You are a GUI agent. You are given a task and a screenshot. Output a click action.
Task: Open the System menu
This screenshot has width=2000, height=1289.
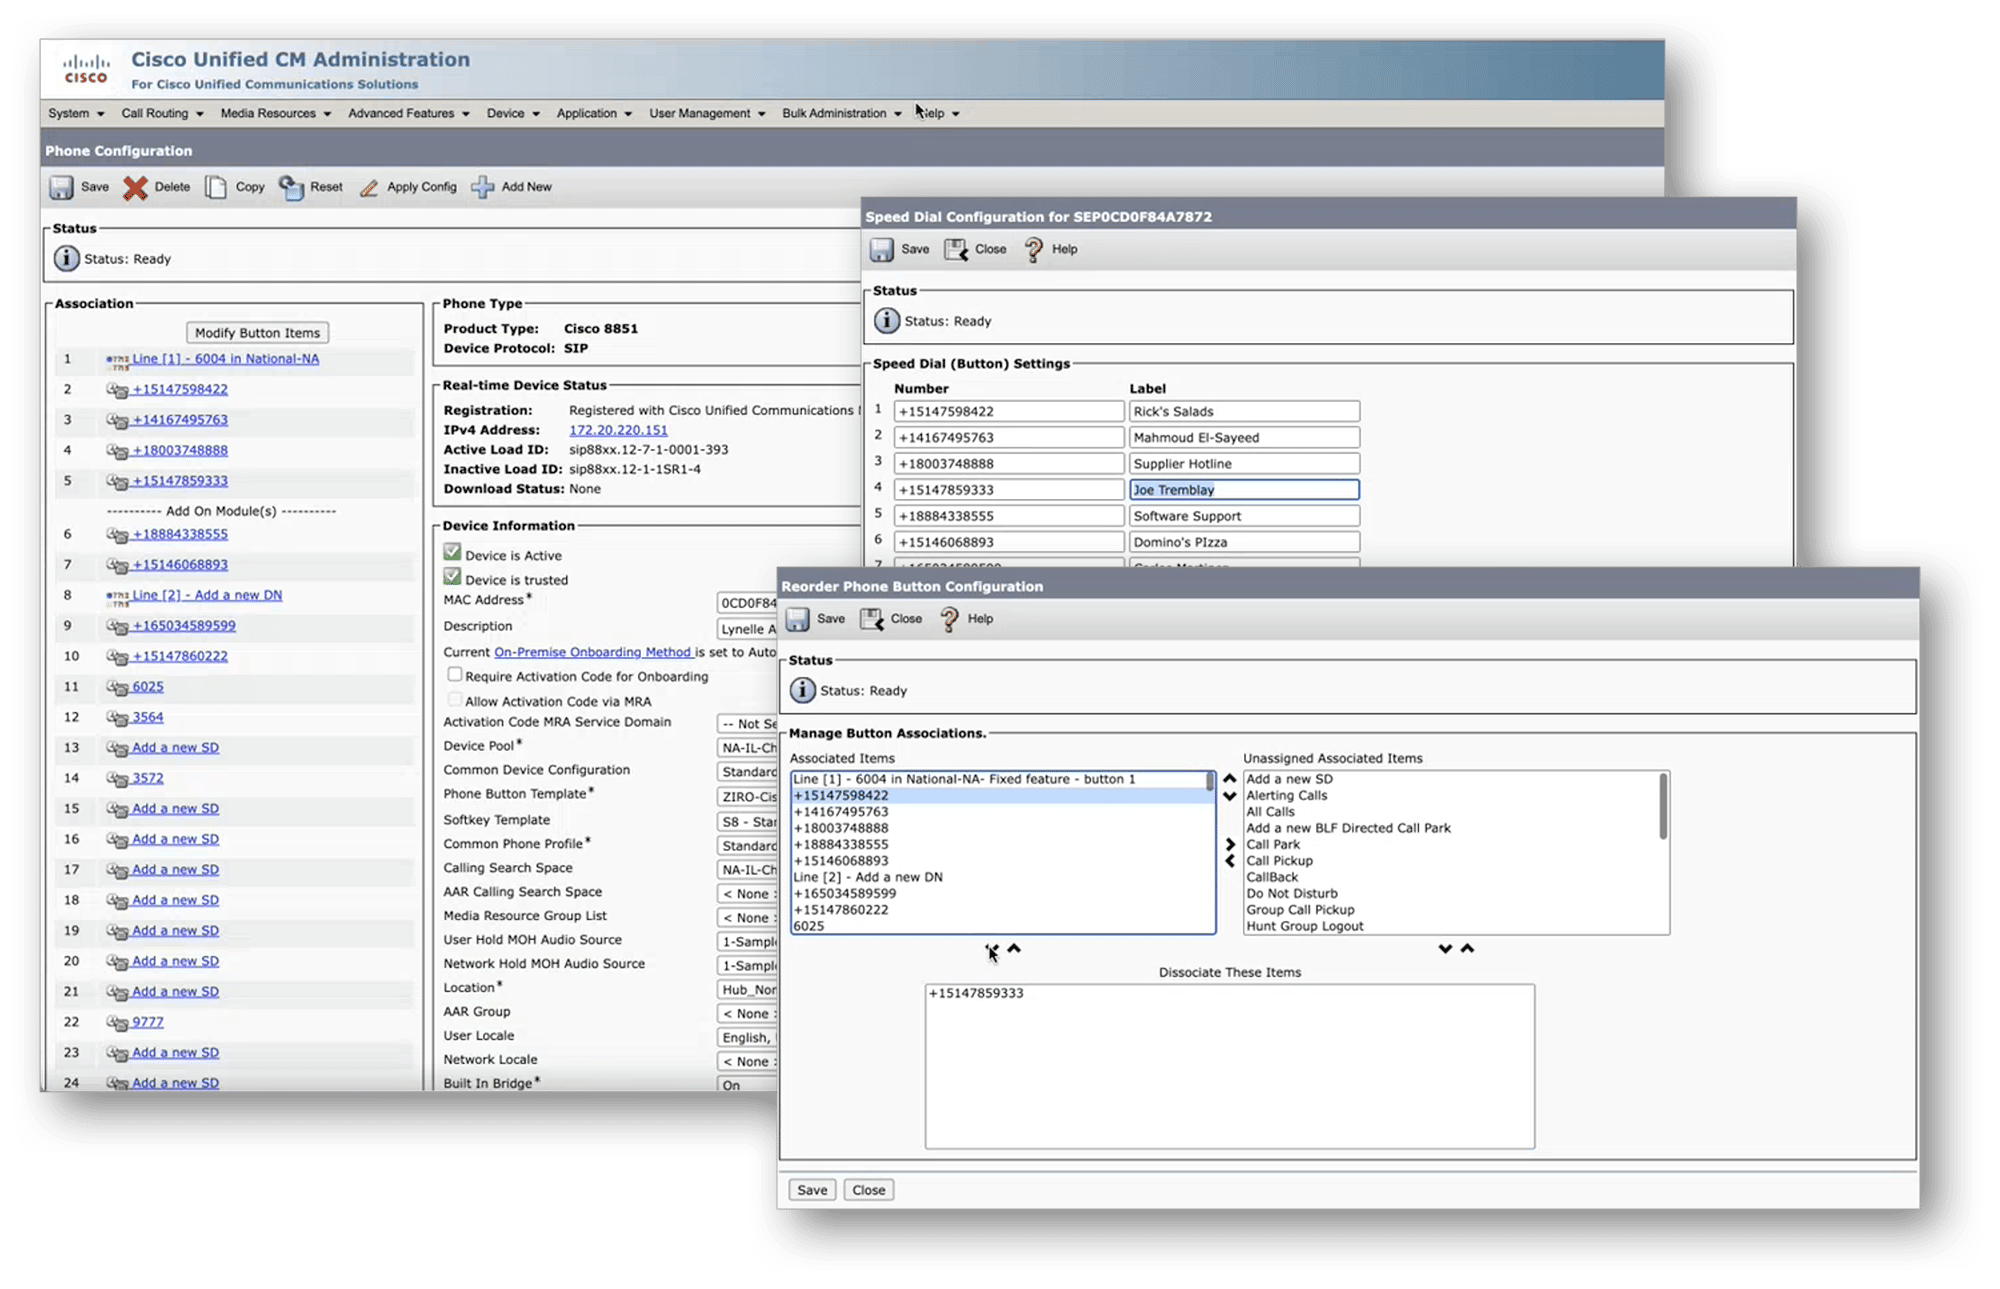(76, 113)
